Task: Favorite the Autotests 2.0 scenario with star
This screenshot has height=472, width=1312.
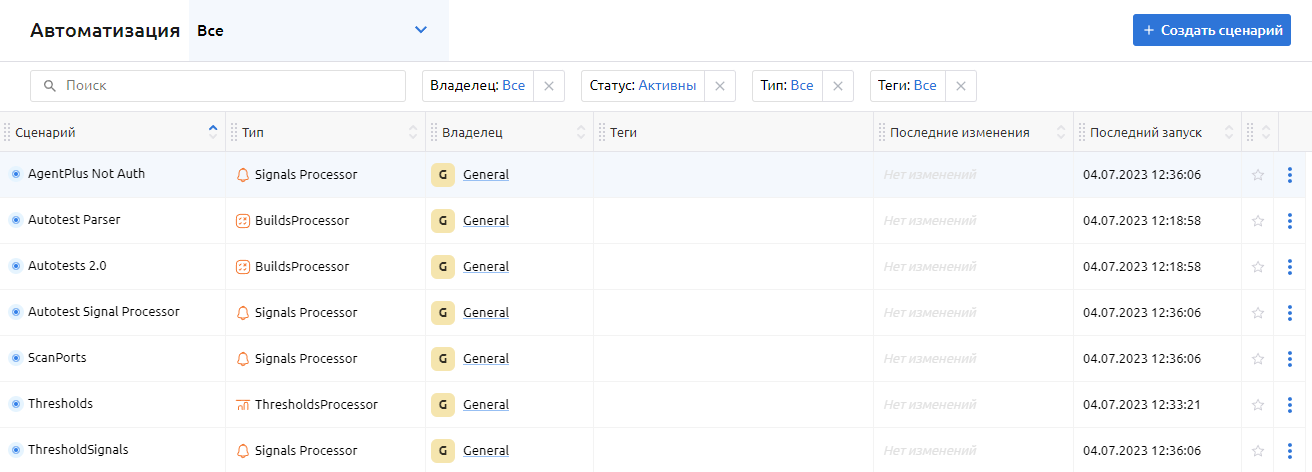Action: pyautogui.click(x=1258, y=267)
